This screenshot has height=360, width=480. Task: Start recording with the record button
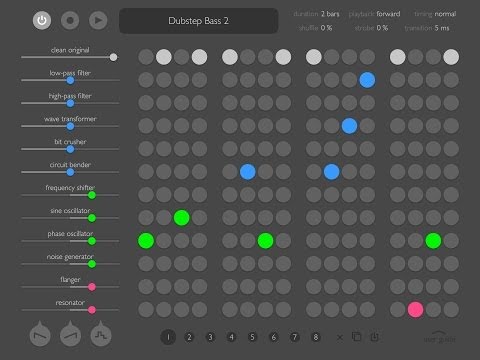(70, 20)
